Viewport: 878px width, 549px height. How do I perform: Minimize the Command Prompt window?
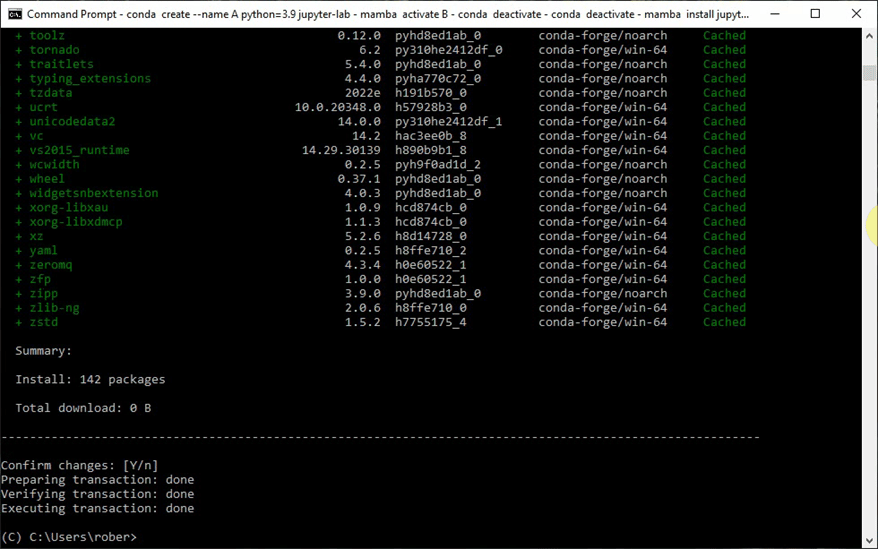[768, 14]
